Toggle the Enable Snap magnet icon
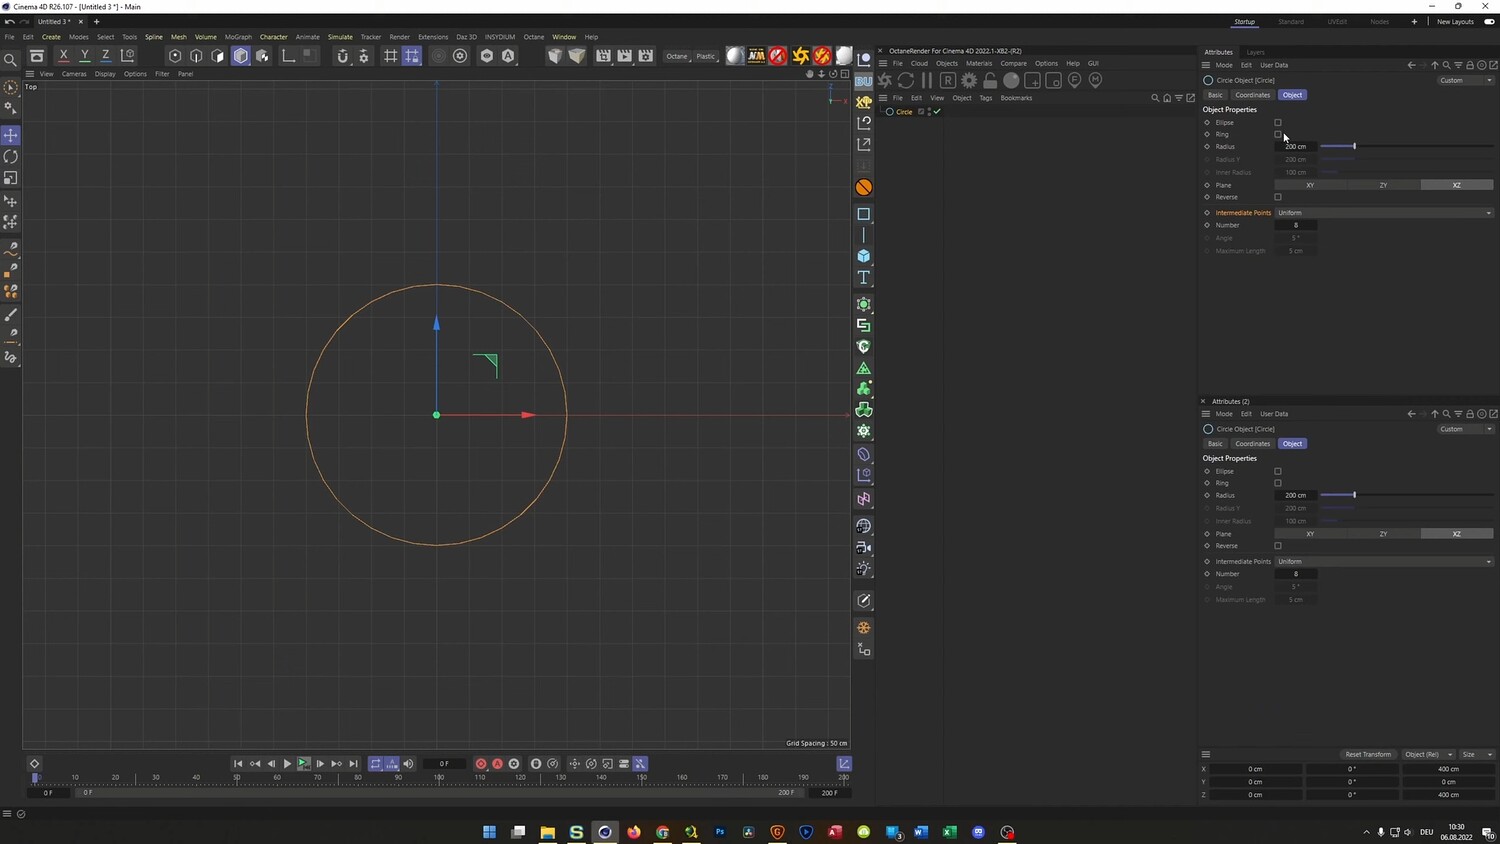The image size is (1500, 844). [x=342, y=56]
